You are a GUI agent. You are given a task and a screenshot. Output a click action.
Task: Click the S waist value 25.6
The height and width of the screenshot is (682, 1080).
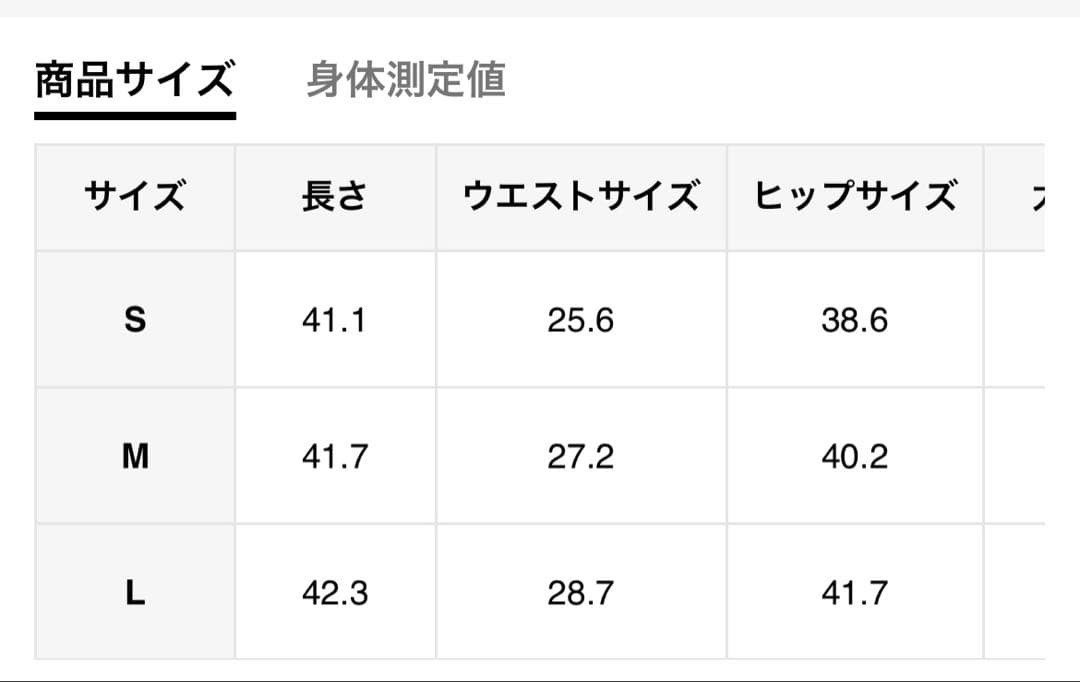click(580, 320)
